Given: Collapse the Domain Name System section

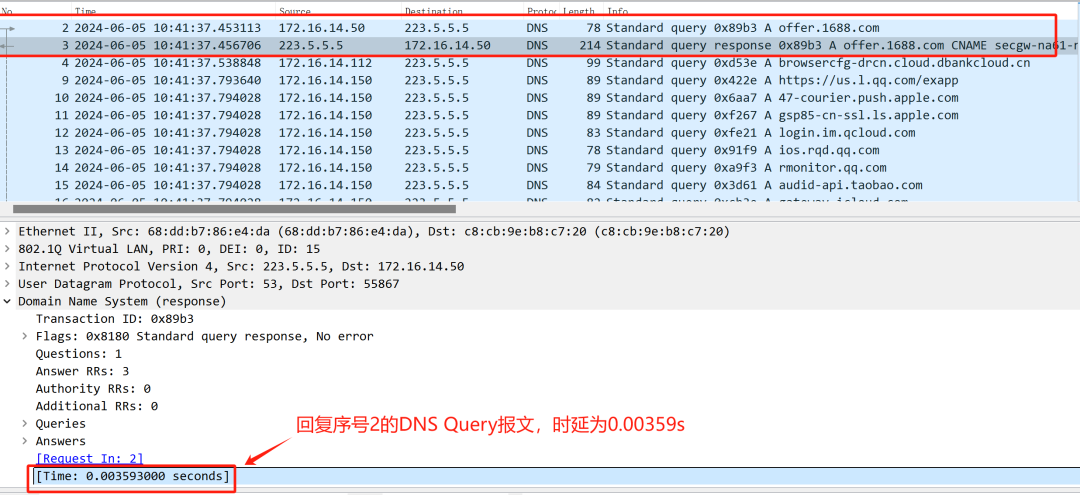Looking at the screenshot, I should (x=9, y=301).
